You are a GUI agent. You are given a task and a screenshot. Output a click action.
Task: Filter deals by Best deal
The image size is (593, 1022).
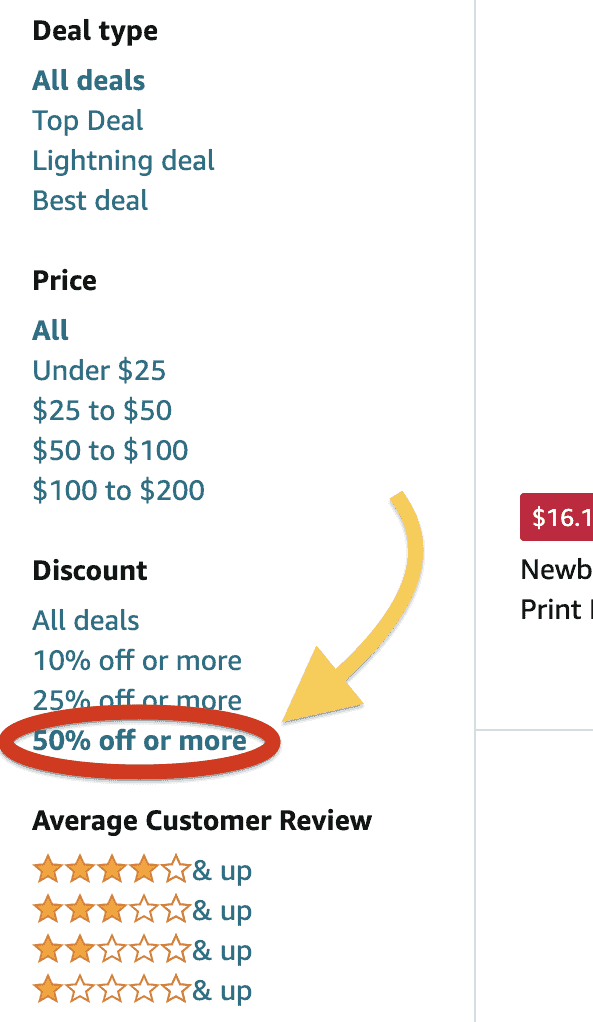click(90, 200)
